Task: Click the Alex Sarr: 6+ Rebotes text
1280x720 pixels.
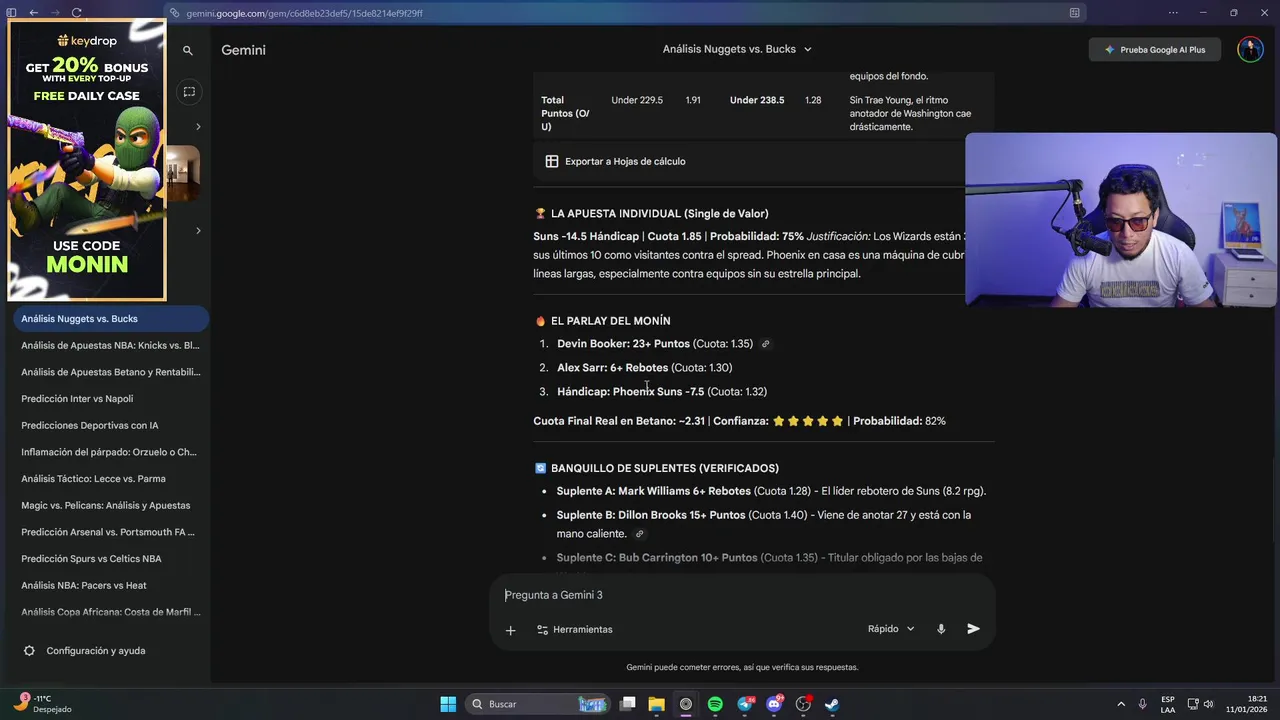Action: pos(612,368)
